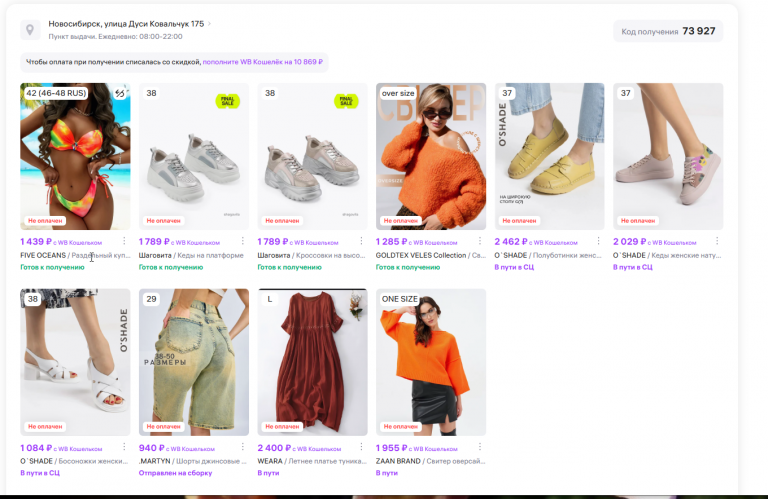
Task: Click the Шаговита / Кроссовки на высо... title
Action: pyautogui.click(x=312, y=255)
